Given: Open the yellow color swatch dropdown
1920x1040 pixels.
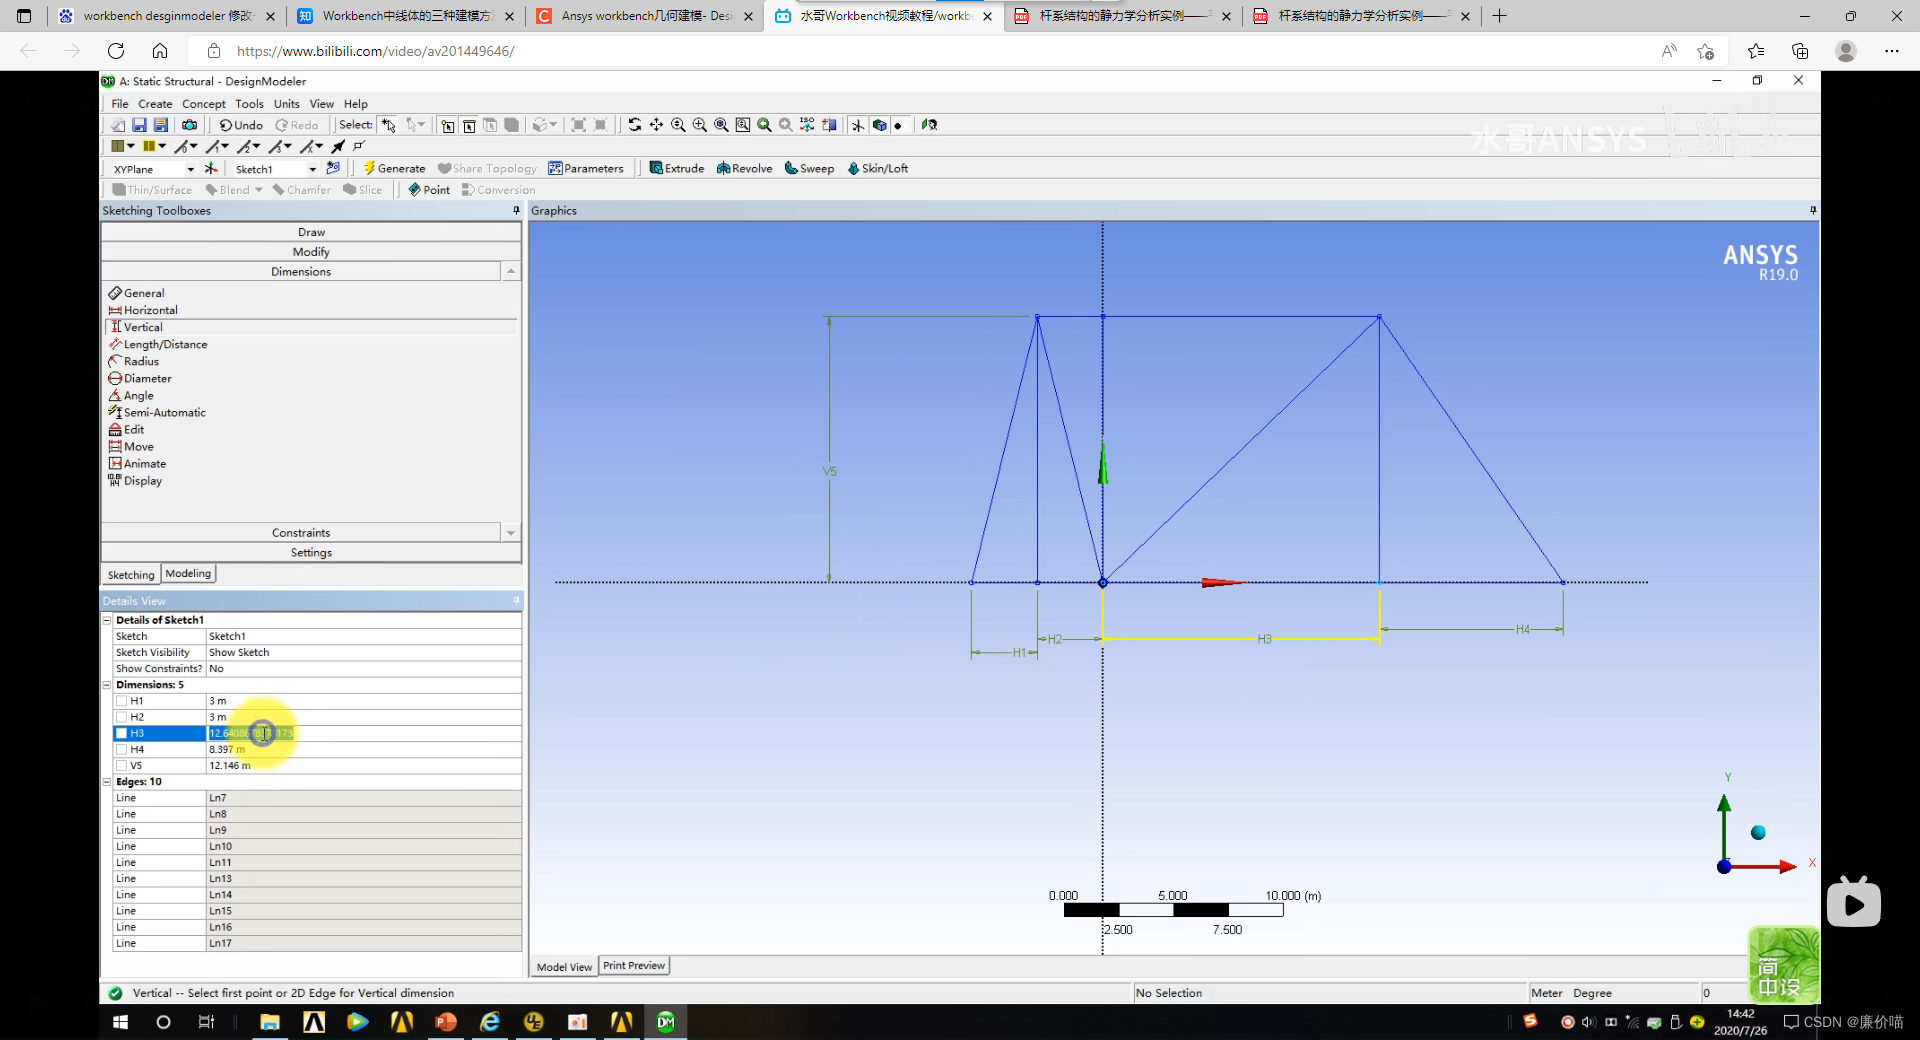Looking at the screenshot, I should (162, 146).
